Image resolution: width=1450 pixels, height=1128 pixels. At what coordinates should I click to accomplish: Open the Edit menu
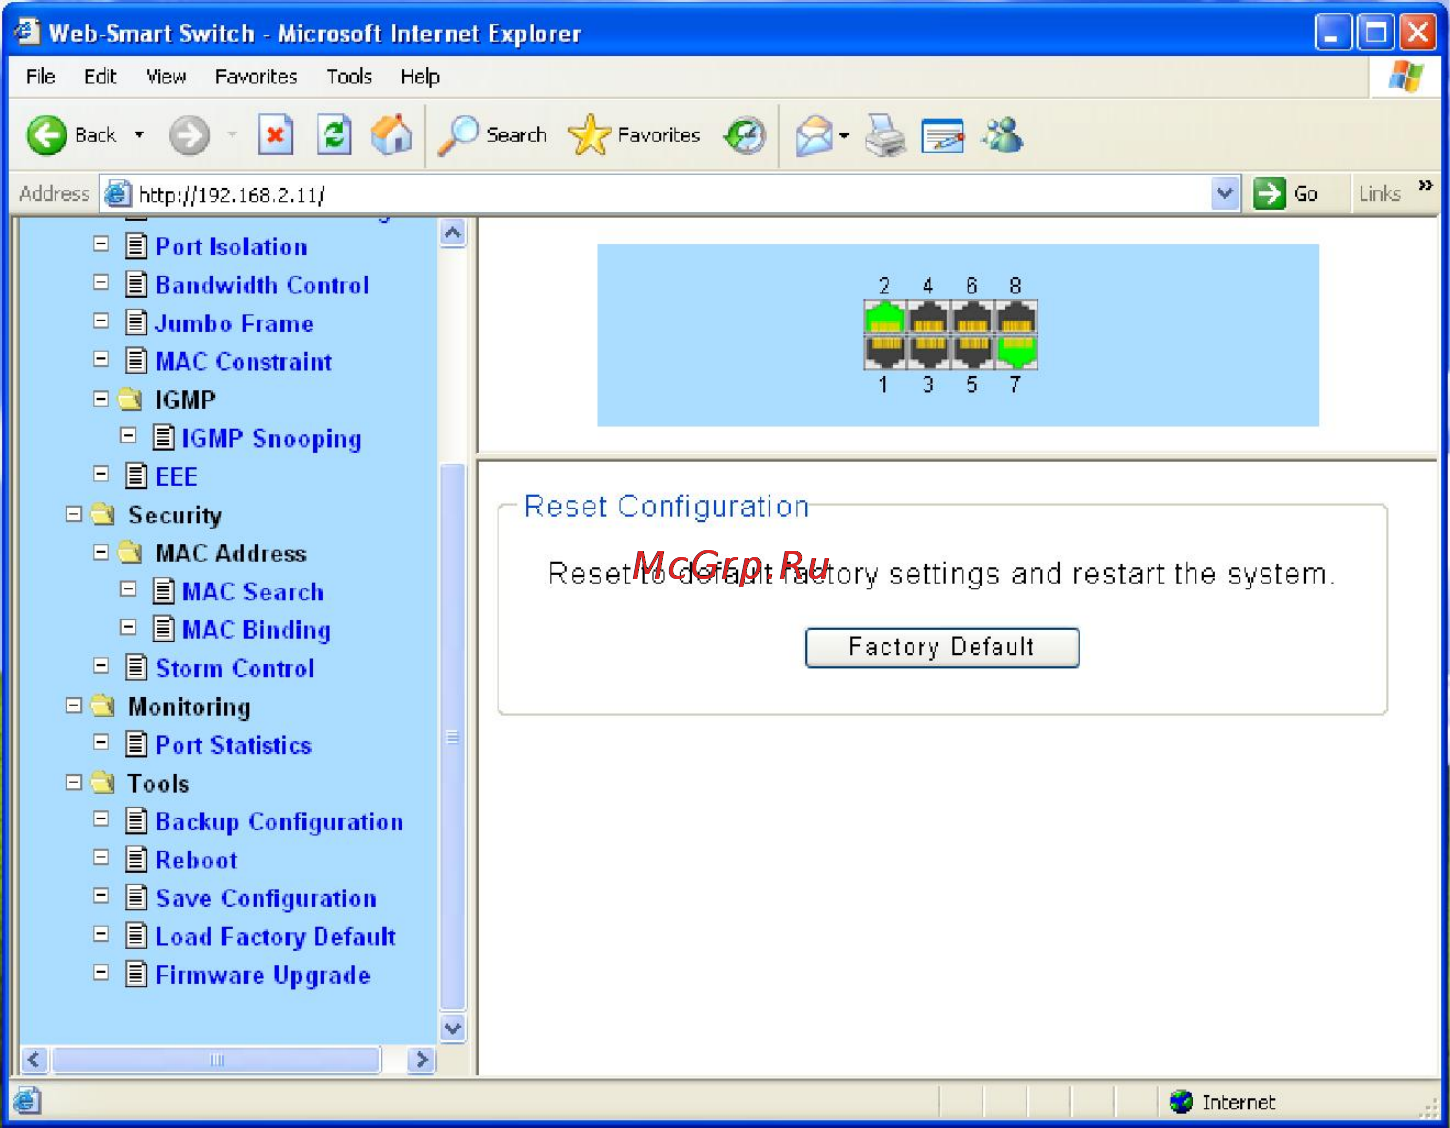click(x=100, y=76)
